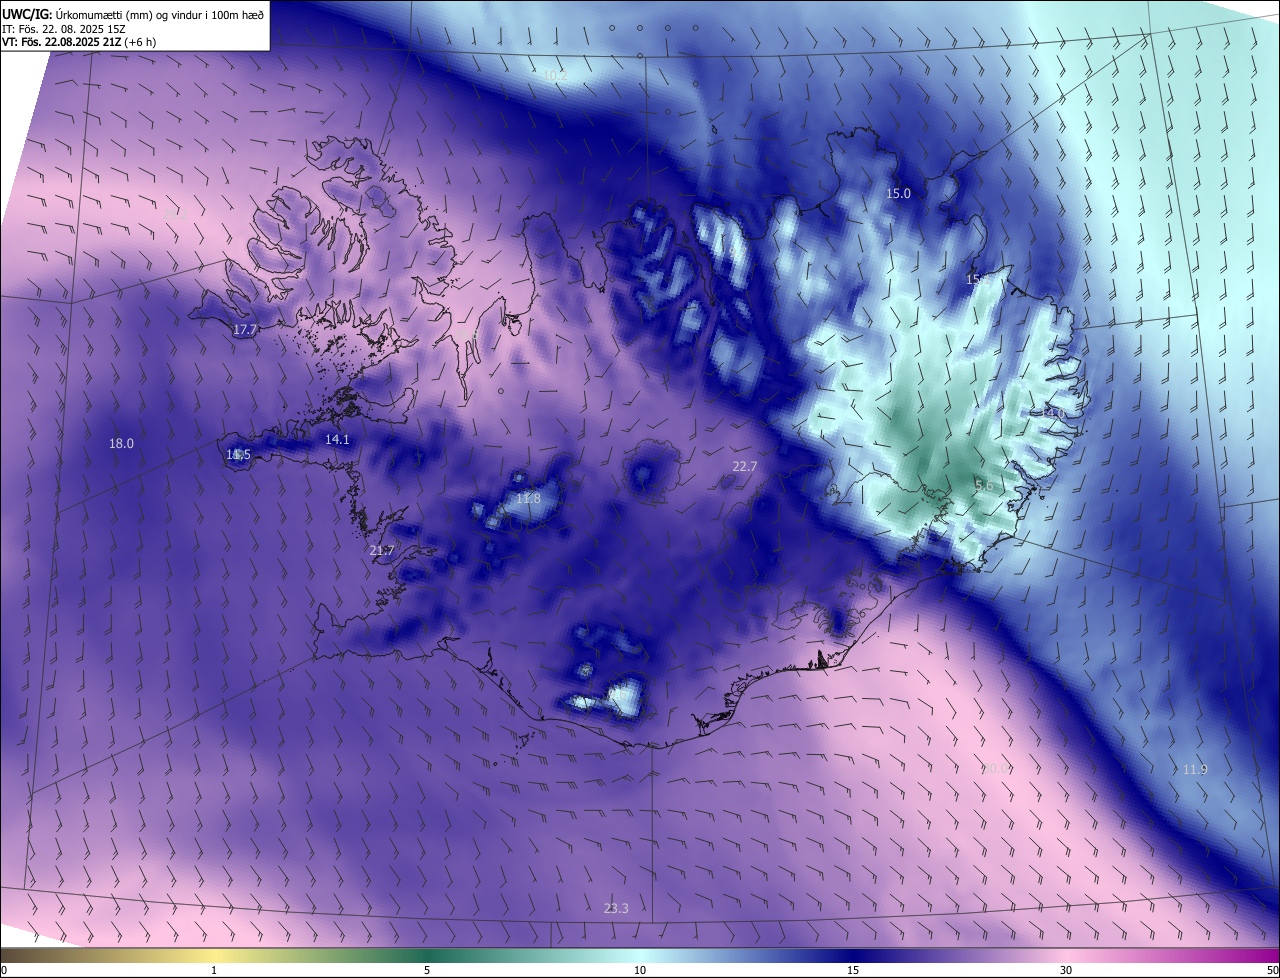This screenshot has width=1280, height=978.
Task: Click the yellow colorbar segment near 1
Action: (214, 955)
